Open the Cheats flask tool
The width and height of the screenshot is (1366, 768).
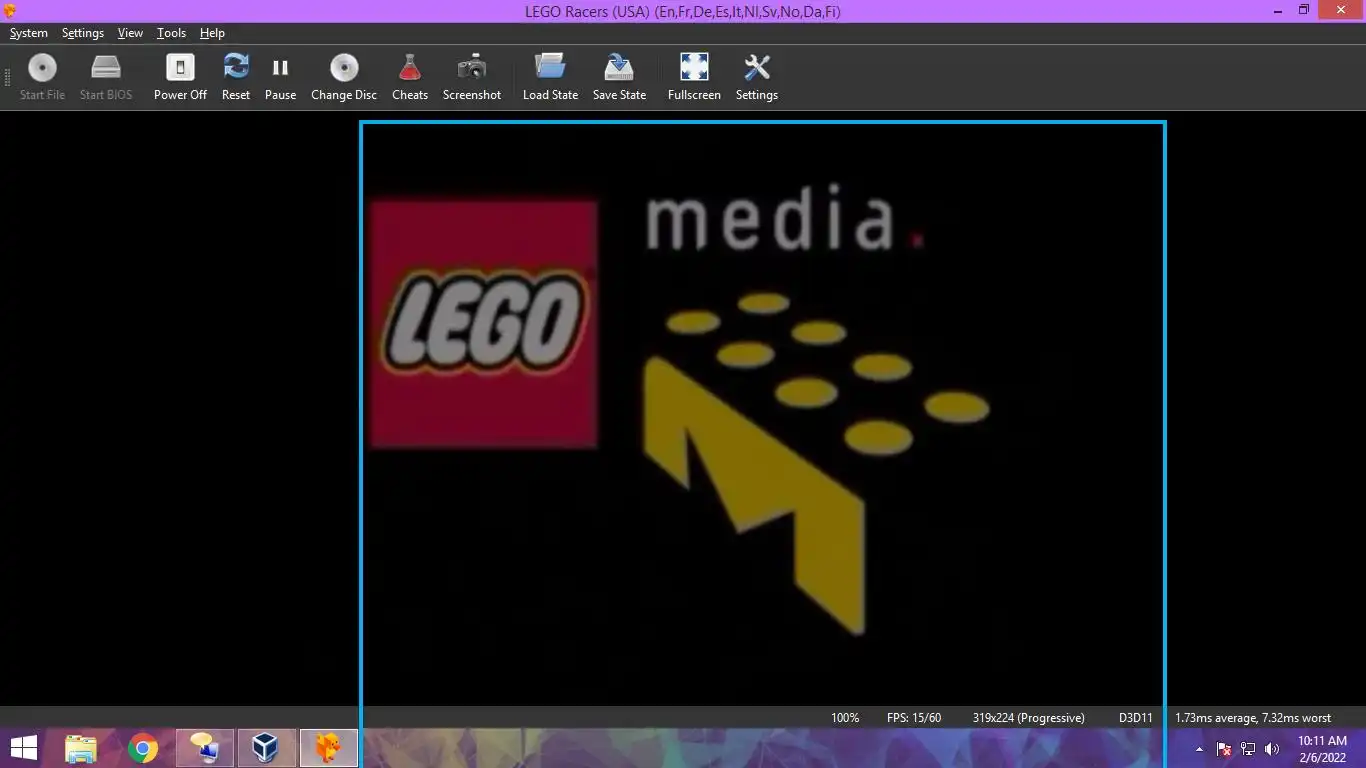tap(409, 77)
